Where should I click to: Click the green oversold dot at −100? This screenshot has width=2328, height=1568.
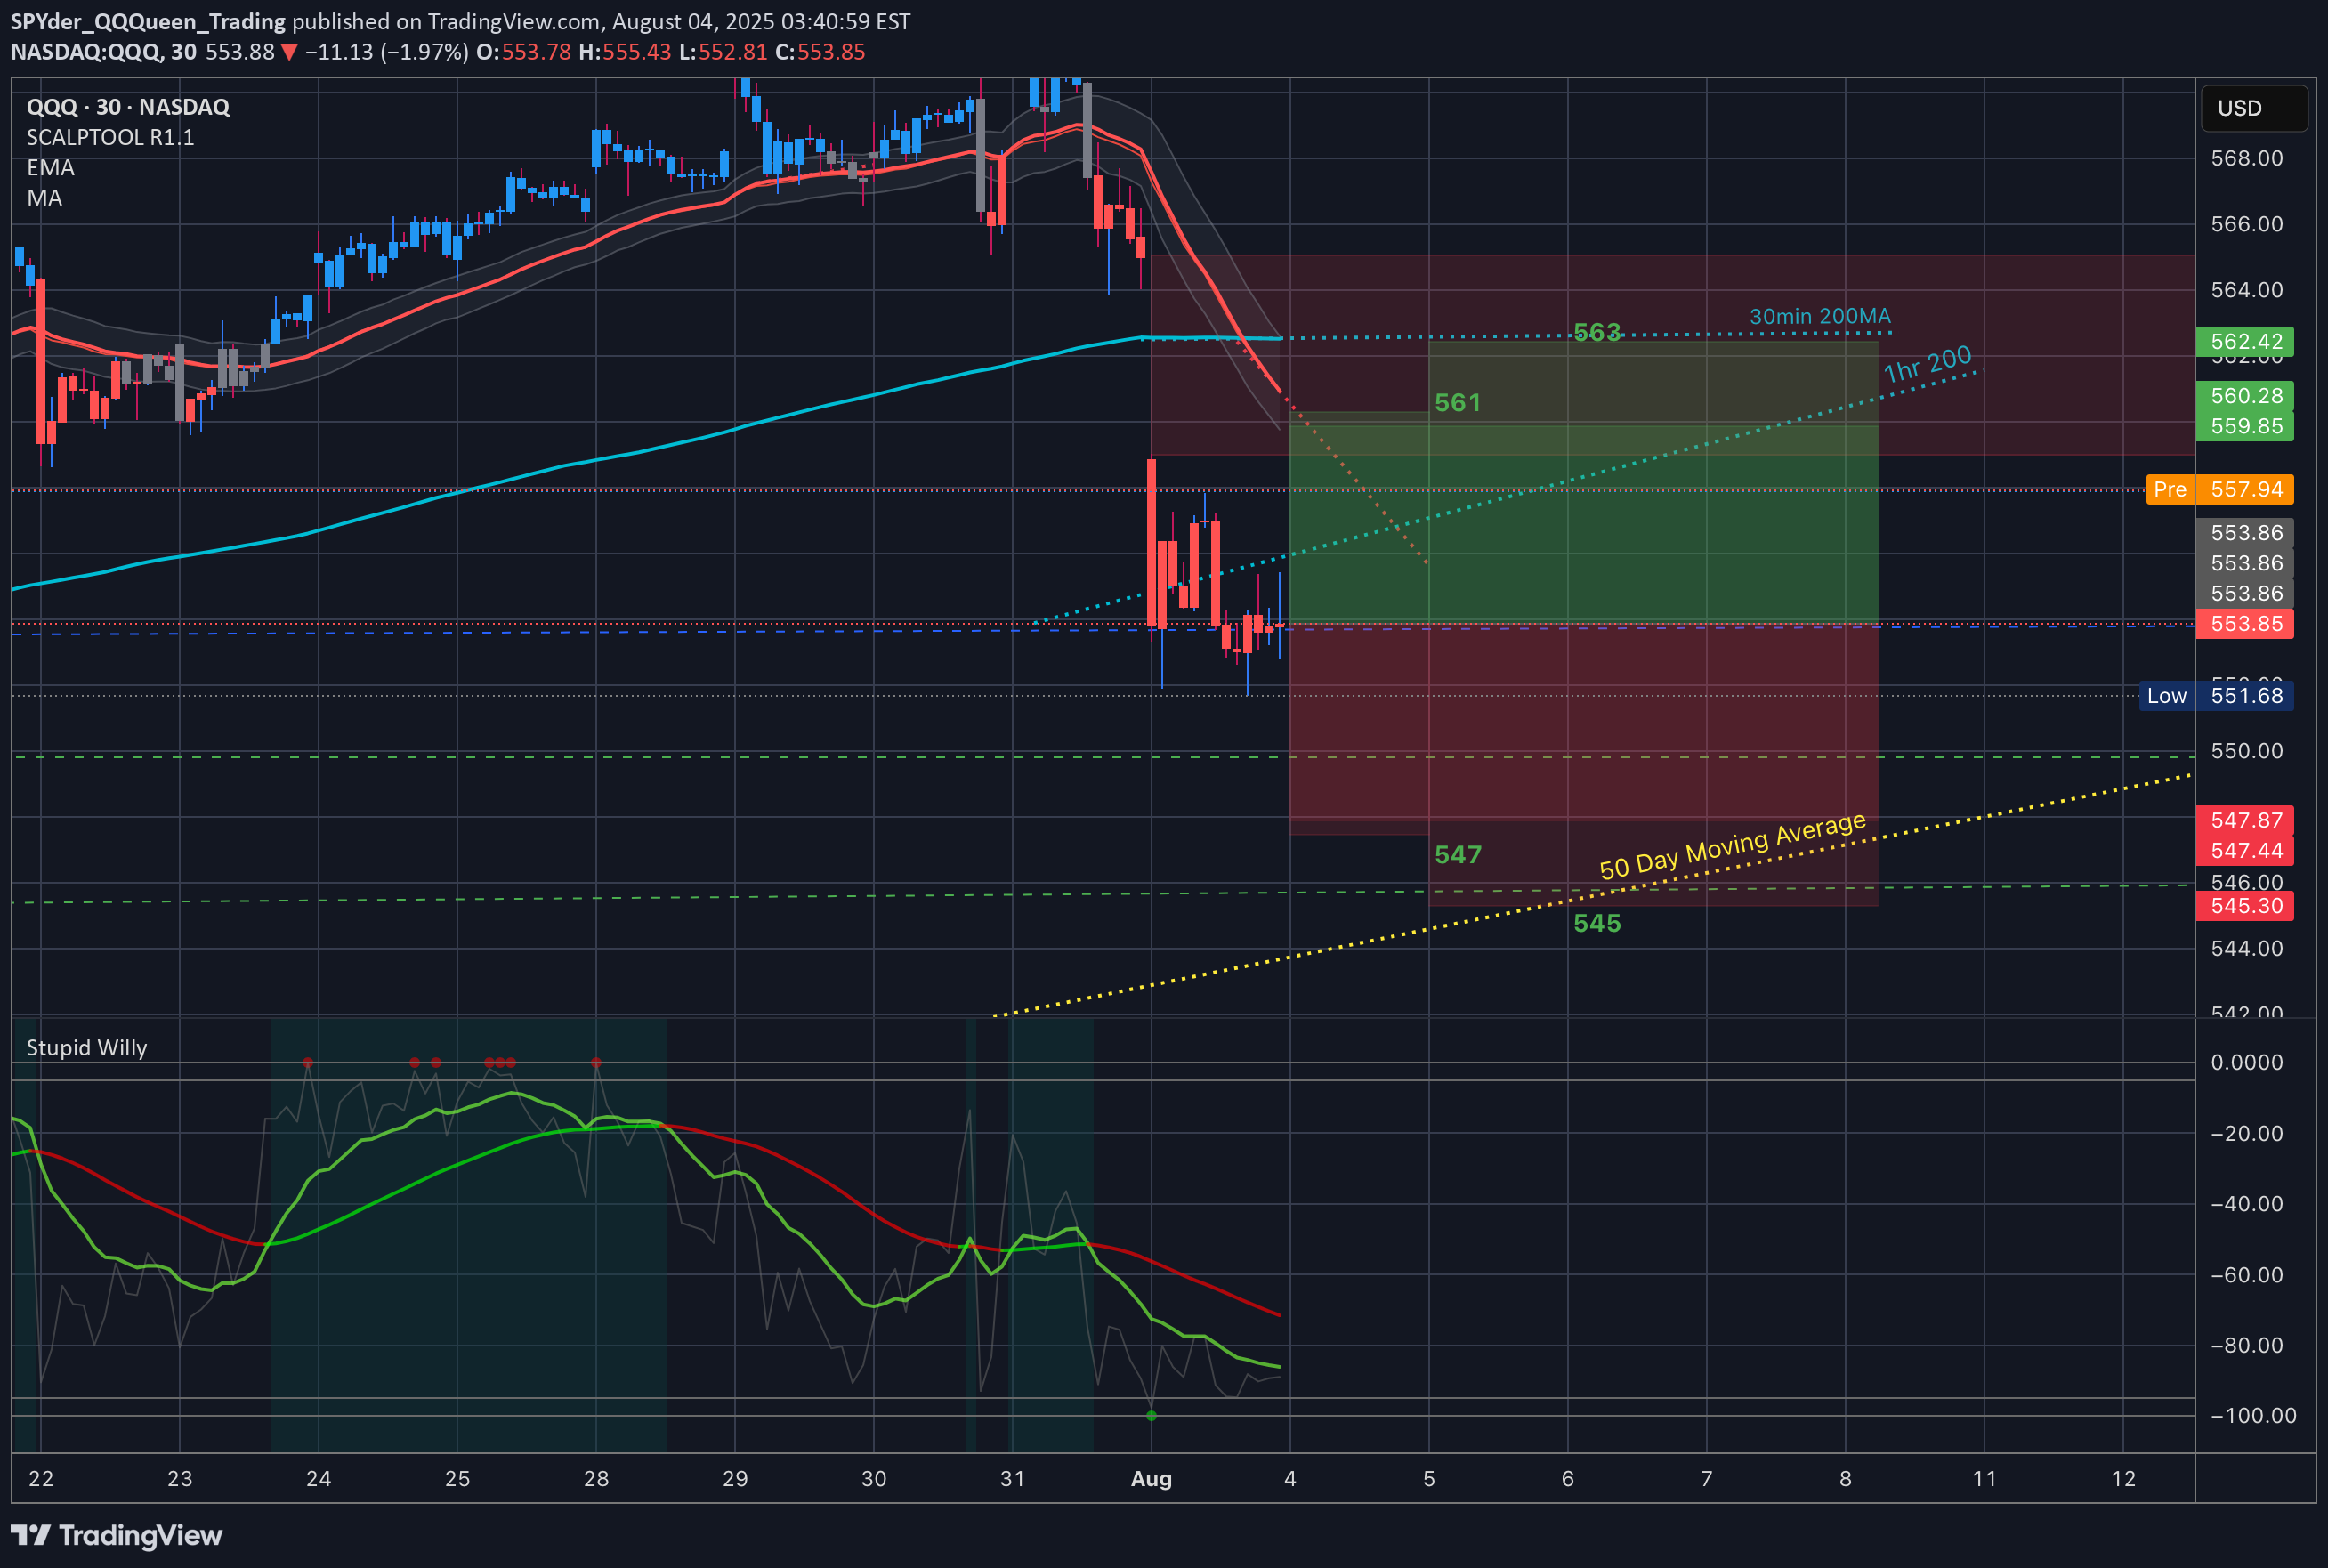pyautogui.click(x=1152, y=1416)
